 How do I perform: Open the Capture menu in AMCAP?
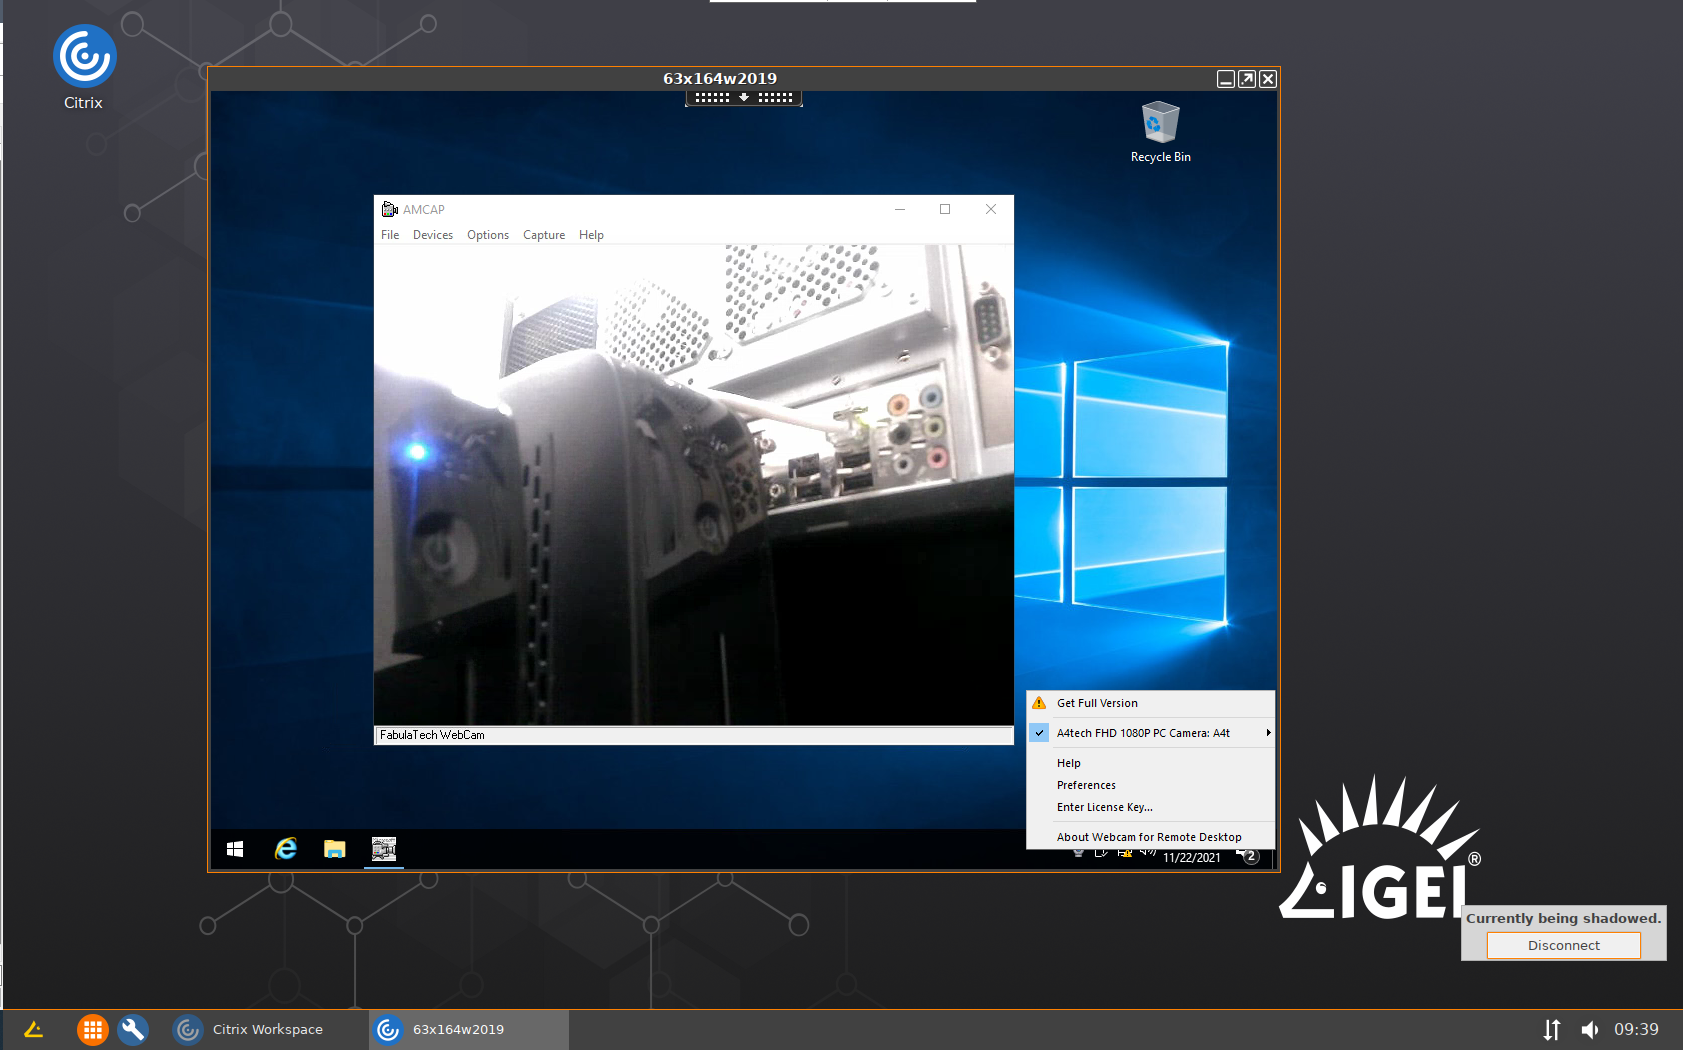[544, 235]
